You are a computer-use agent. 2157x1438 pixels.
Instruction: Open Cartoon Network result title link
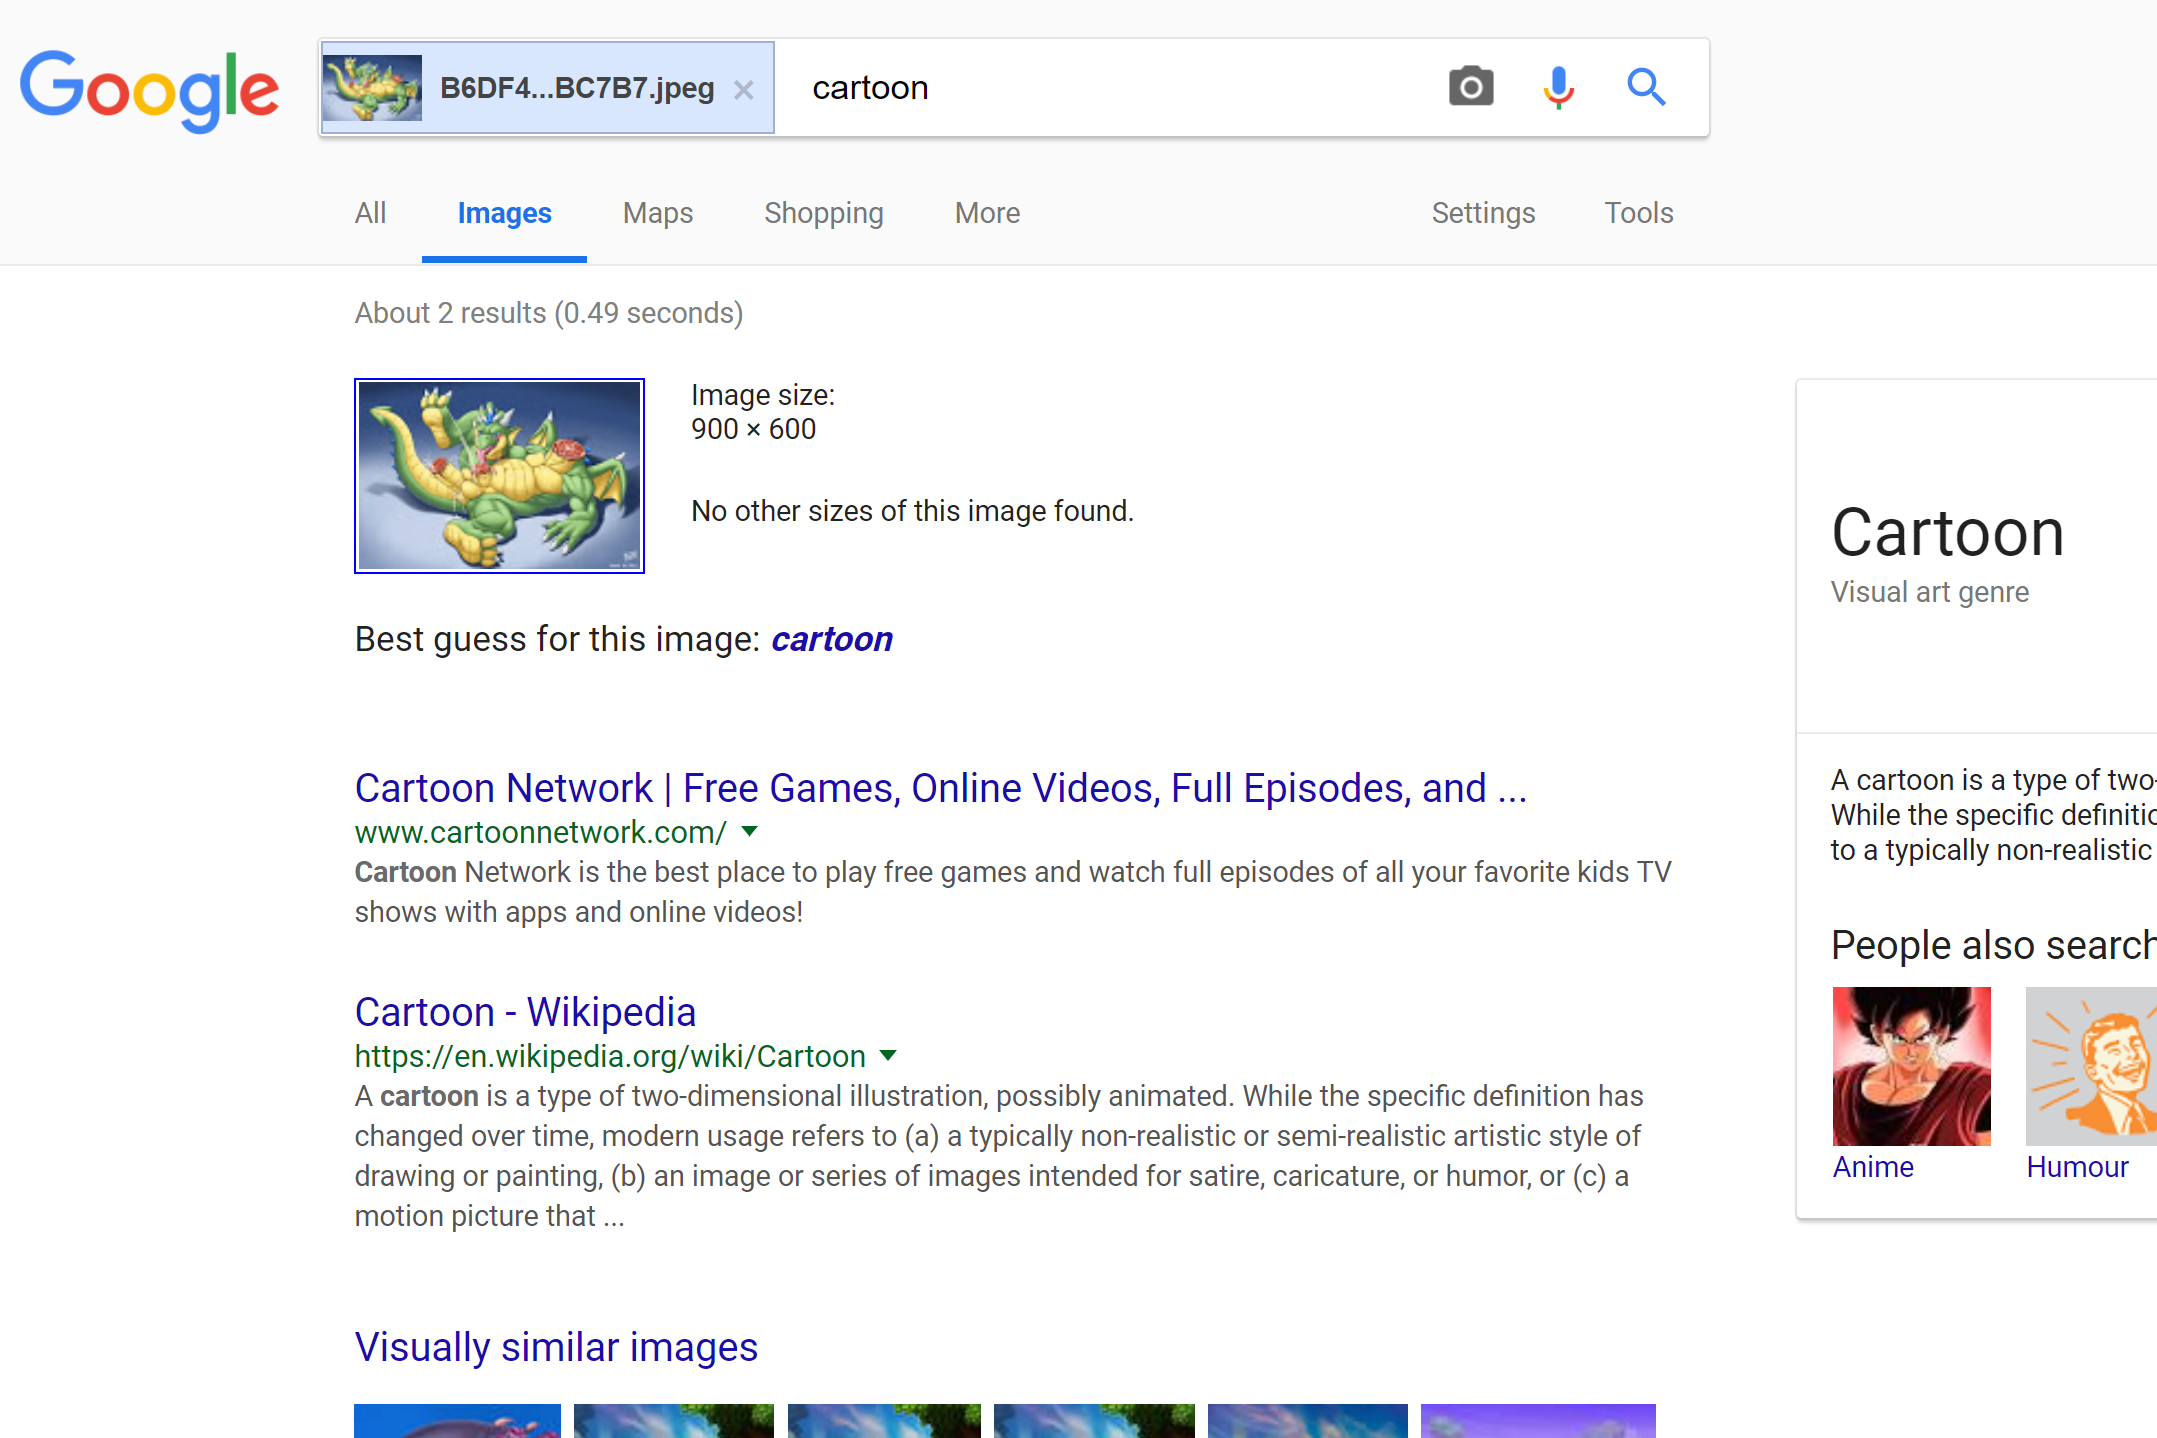[941, 788]
